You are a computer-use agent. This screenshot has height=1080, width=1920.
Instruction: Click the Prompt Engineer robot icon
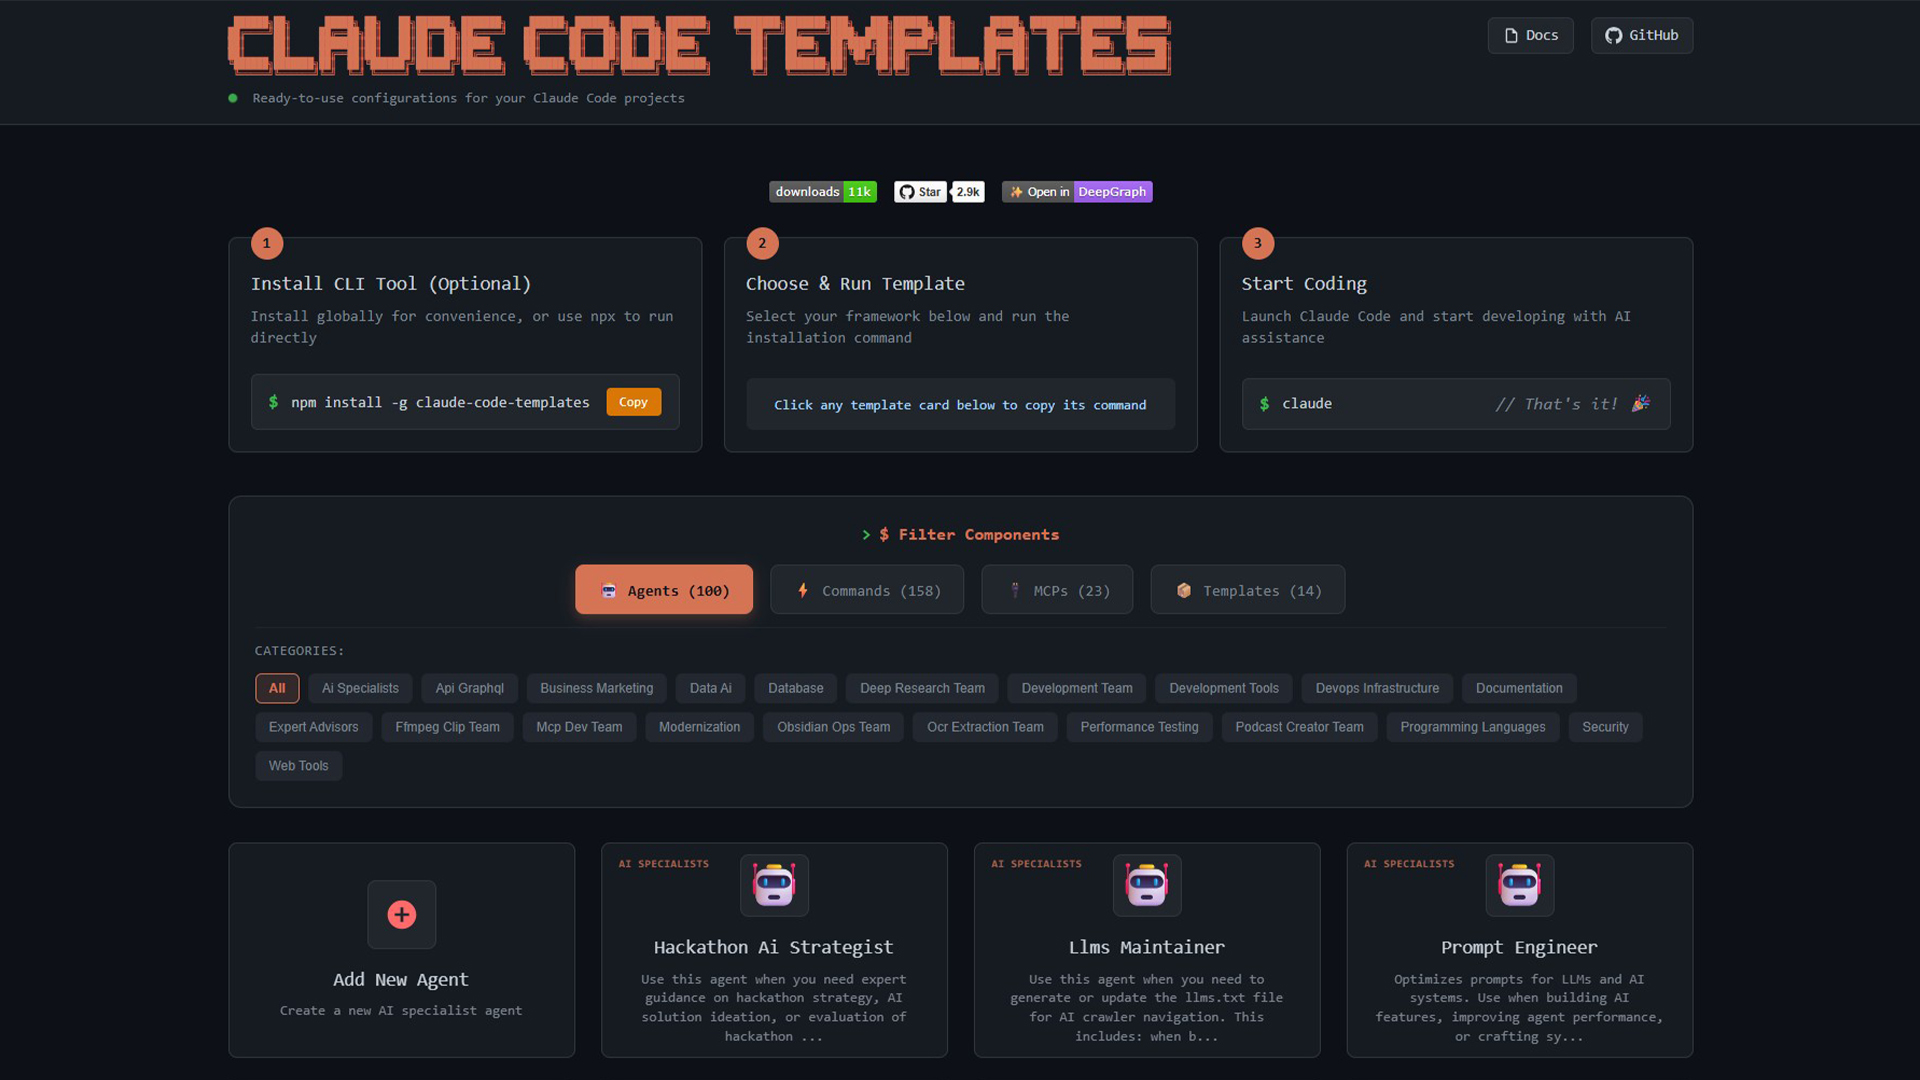[x=1520, y=885]
